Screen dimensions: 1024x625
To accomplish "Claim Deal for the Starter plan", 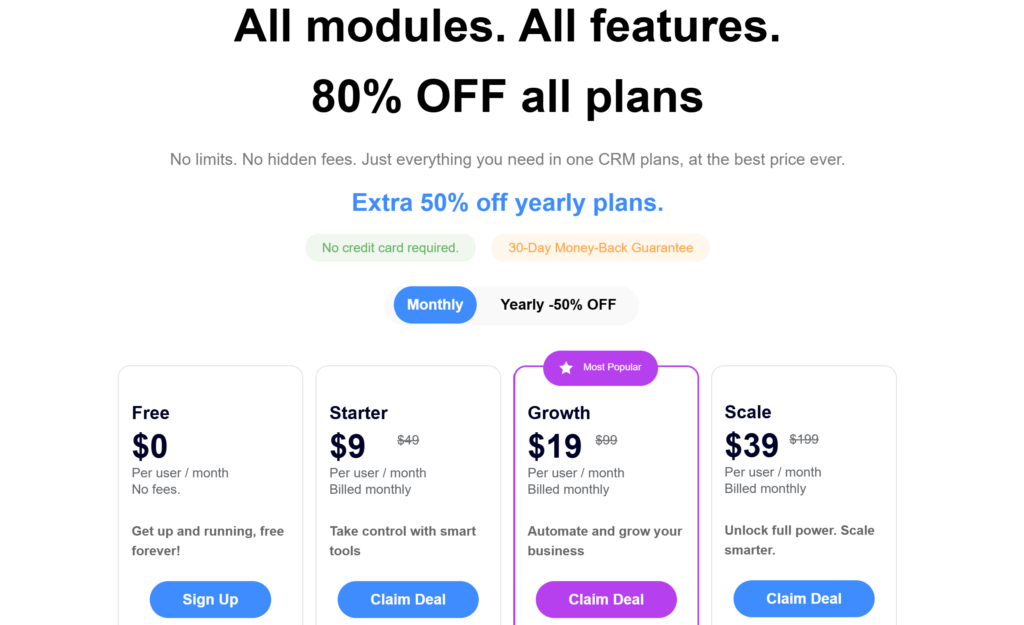I will pos(408,599).
